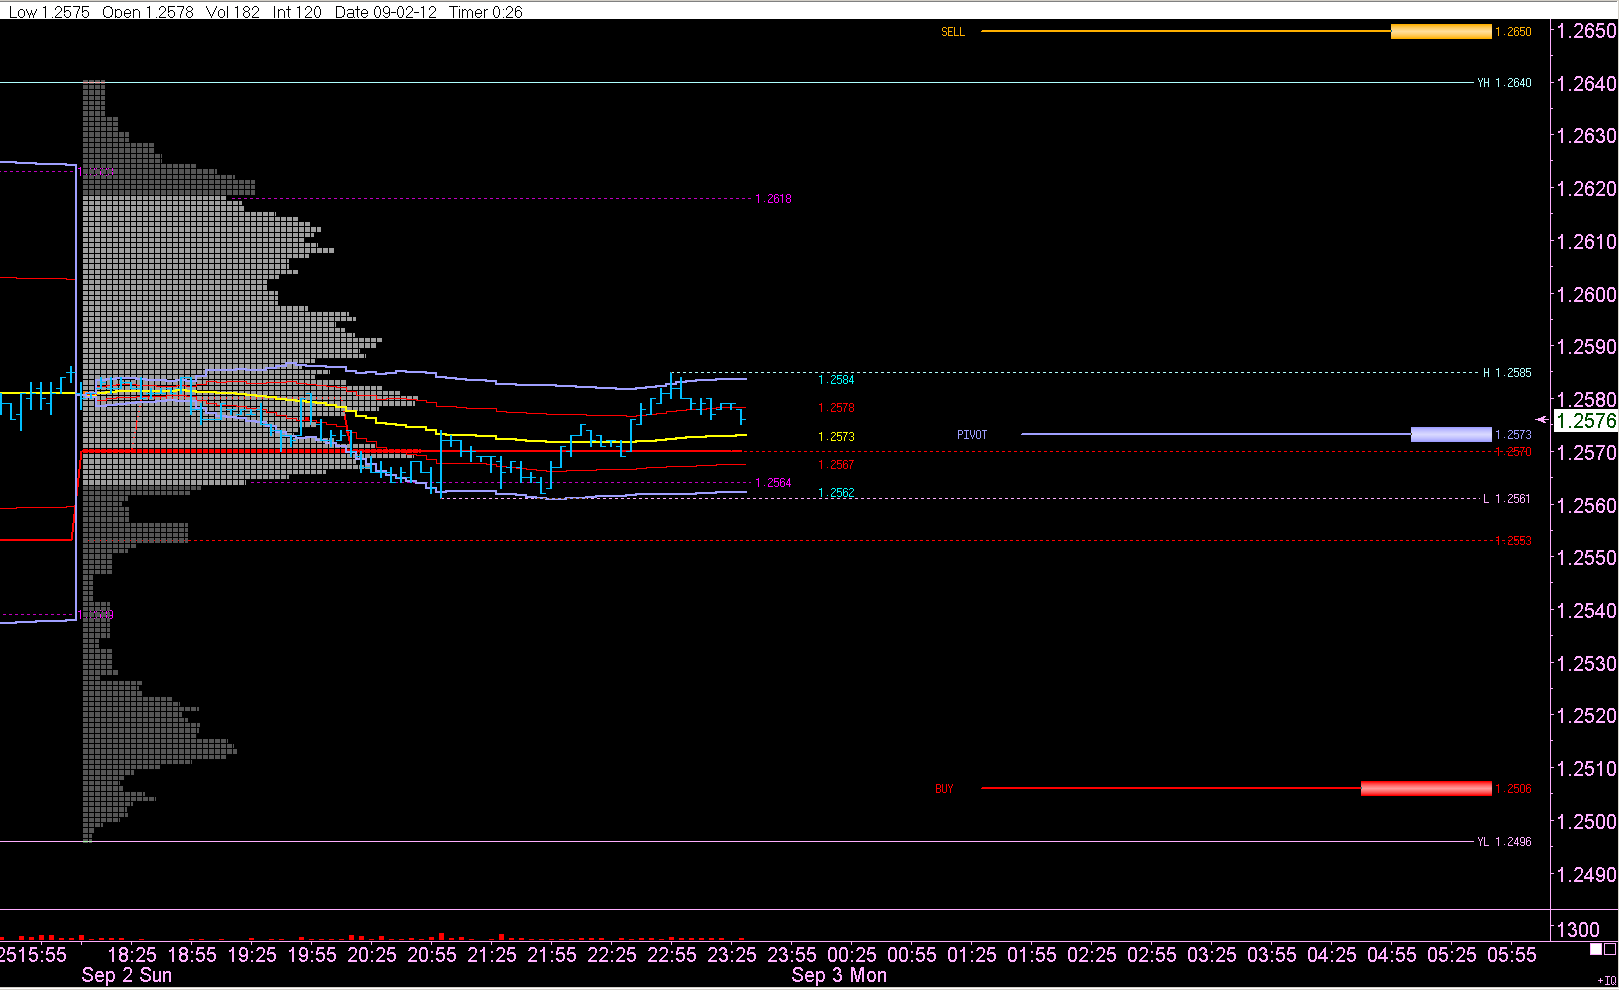1619x990 pixels.
Task: Click the 04:25 time axis label
Action: [1332, 955]
